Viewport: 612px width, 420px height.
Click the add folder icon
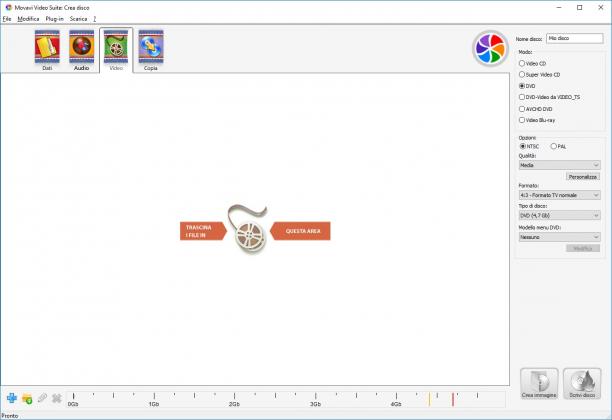tap(27, 399)
